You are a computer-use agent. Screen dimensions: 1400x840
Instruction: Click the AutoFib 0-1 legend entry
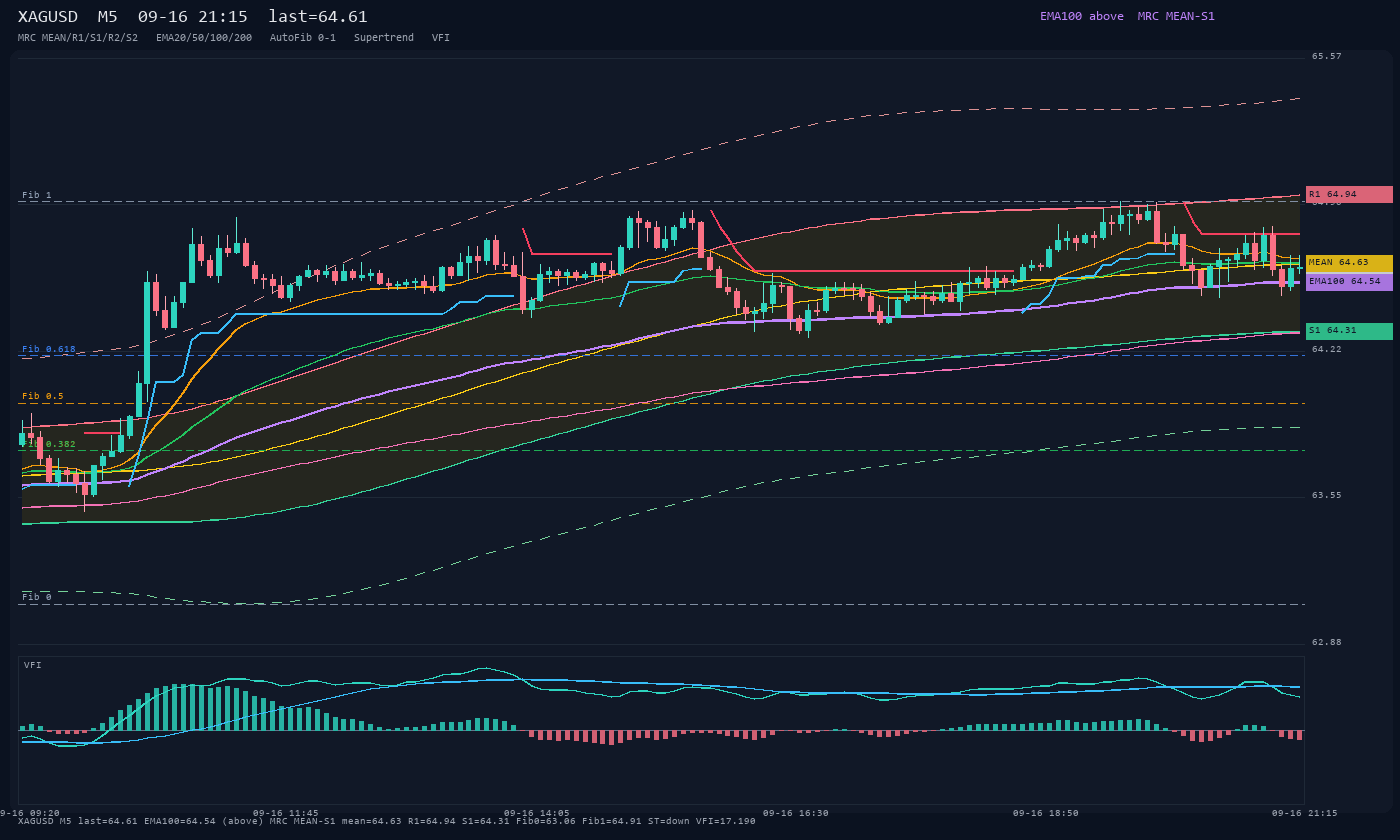pyautogui.click(x=303, y=38)
